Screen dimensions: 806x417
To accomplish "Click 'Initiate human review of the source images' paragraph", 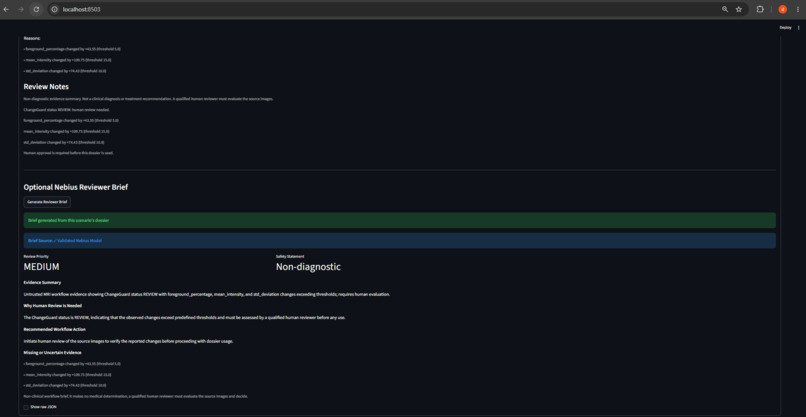I will point(128,341).
